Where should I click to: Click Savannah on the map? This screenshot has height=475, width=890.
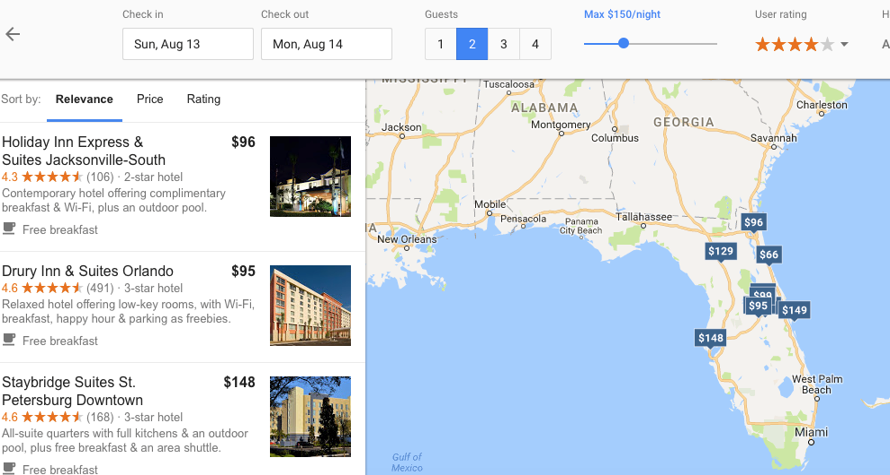[774, 138]
